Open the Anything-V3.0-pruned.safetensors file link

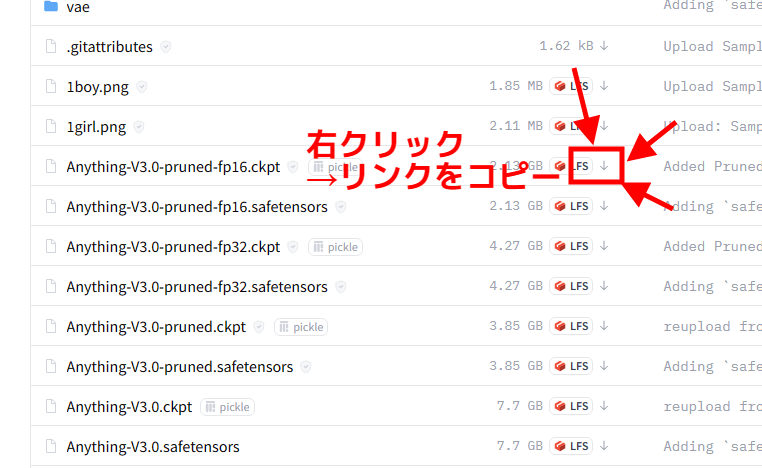(x=180, y=367)
